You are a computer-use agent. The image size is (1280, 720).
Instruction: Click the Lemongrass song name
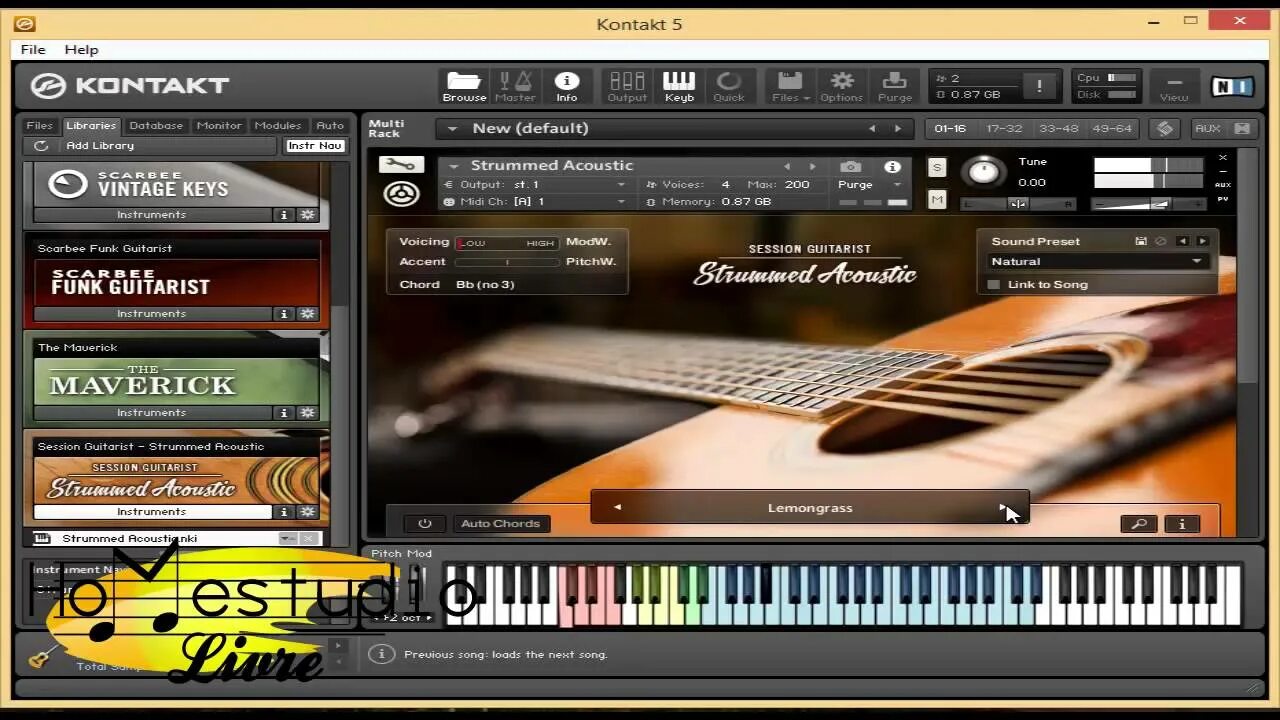(x=810, y=508)
